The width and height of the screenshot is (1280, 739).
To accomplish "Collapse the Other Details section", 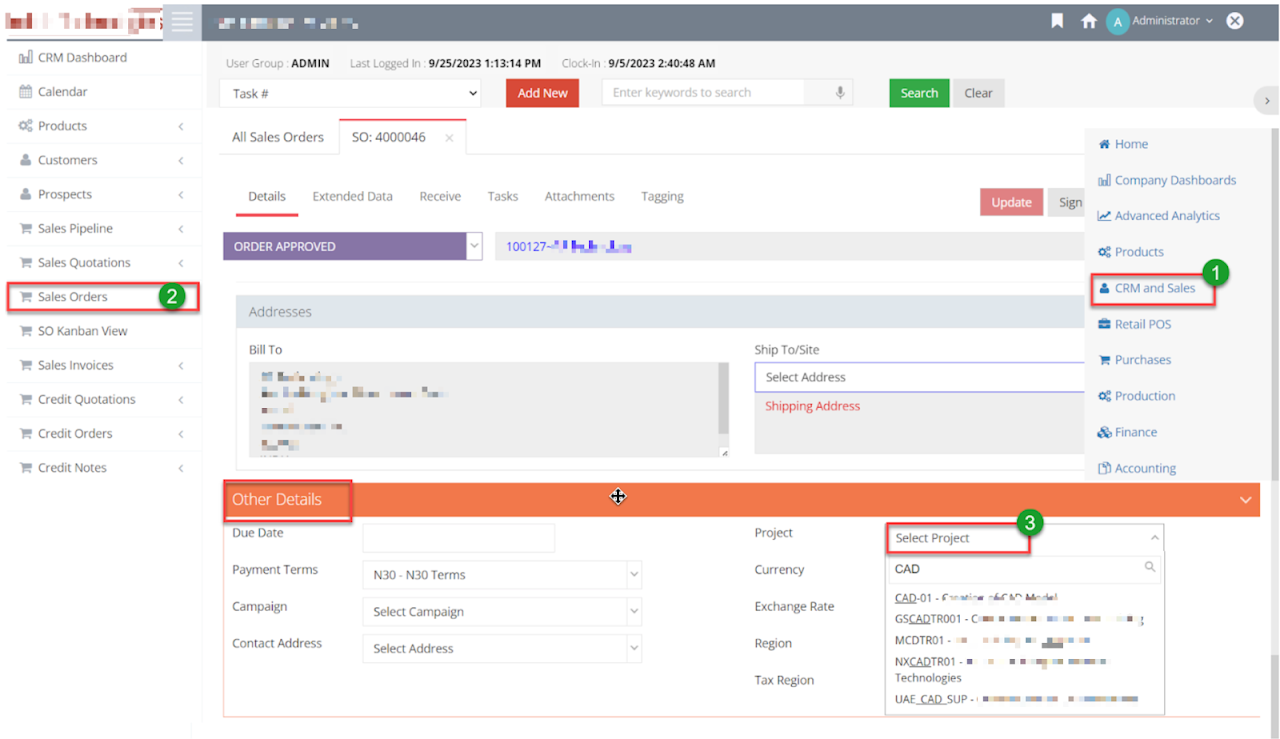I will click(x=1245, y=500).
